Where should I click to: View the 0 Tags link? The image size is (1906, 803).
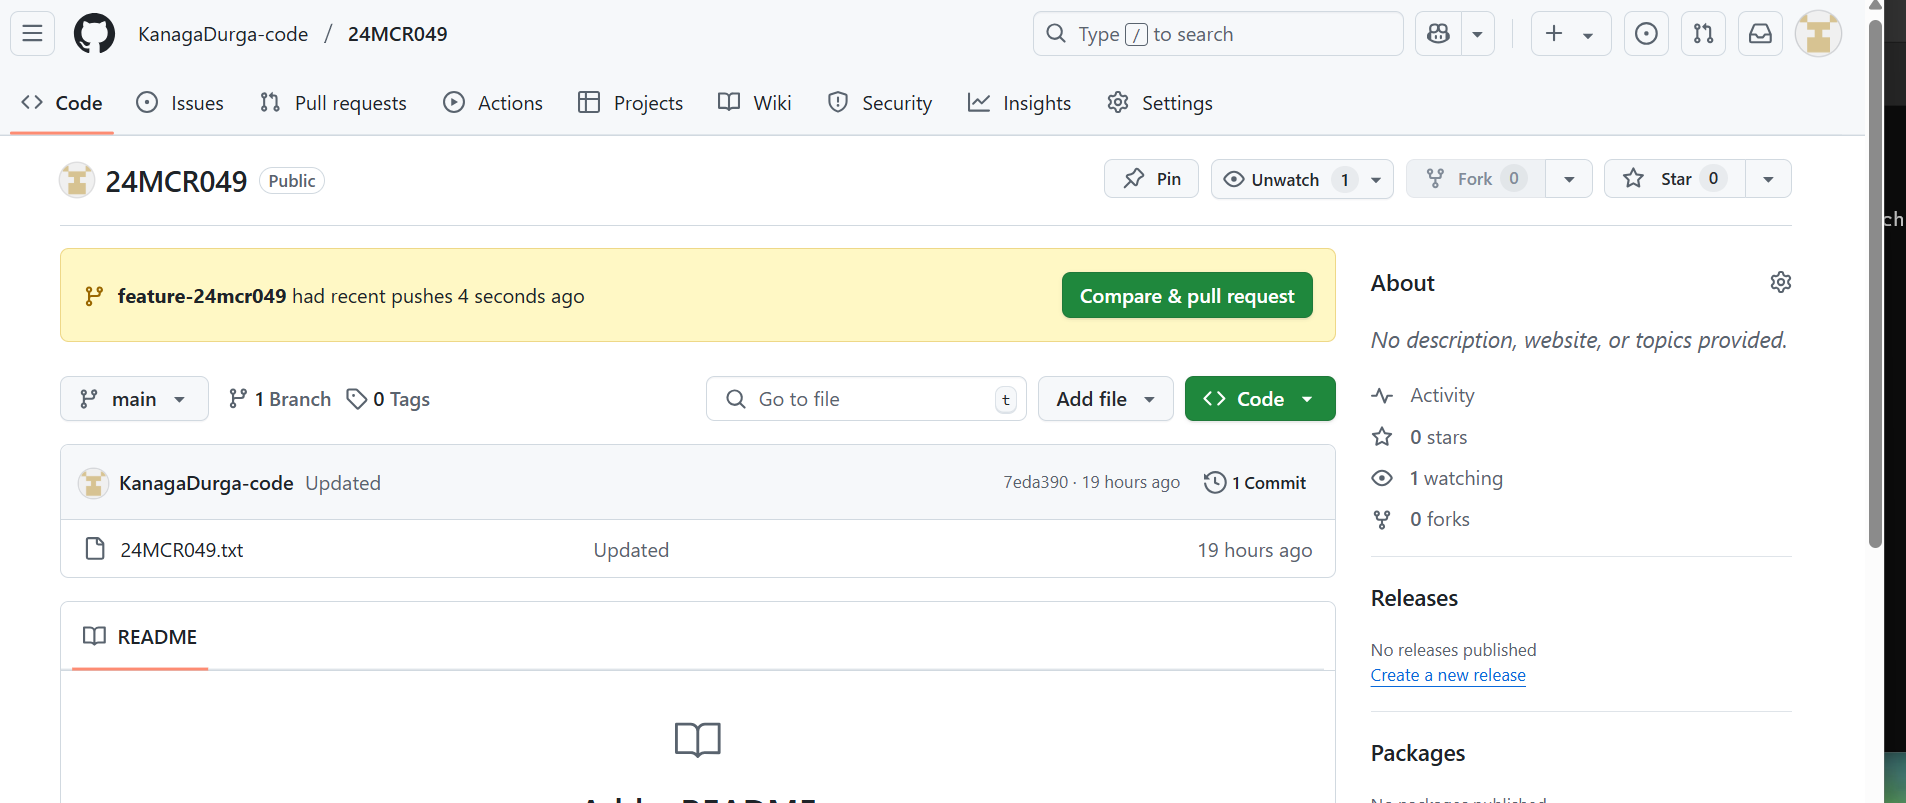[388, 399]
